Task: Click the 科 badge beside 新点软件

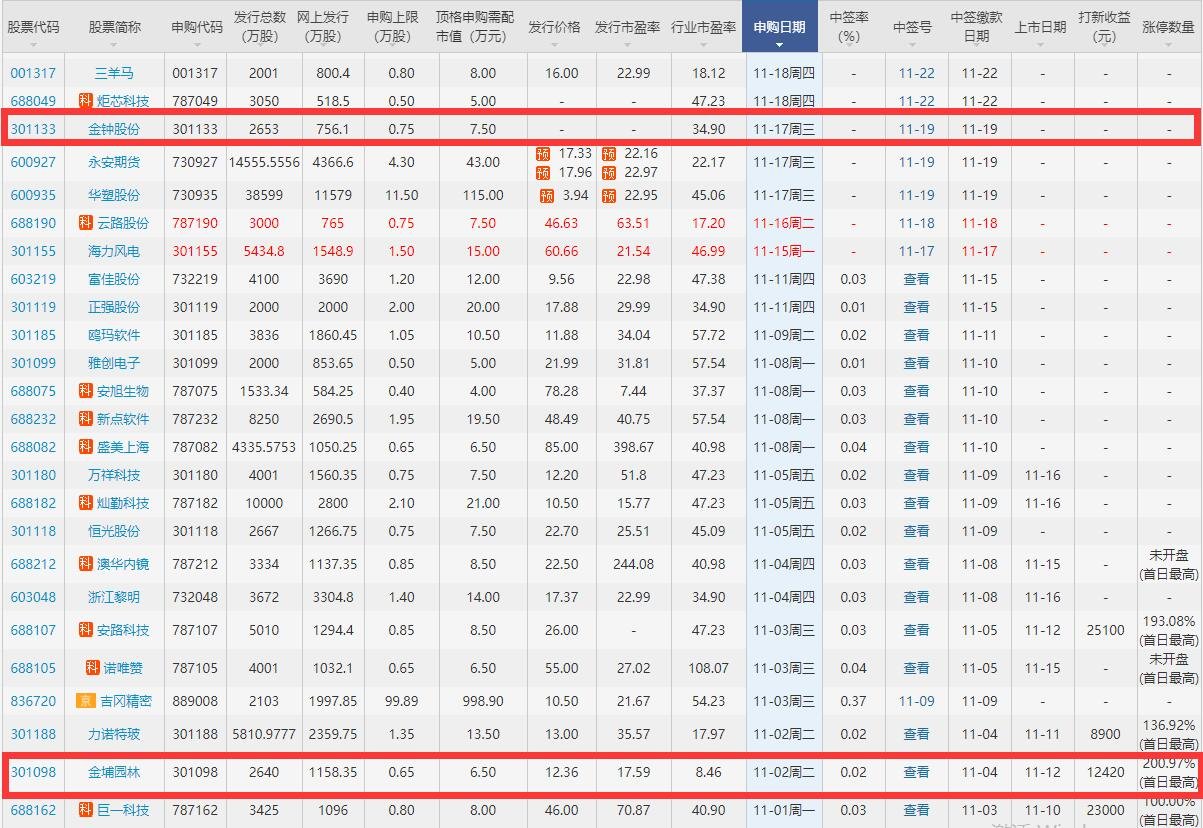Action: (x=85, y=419)
